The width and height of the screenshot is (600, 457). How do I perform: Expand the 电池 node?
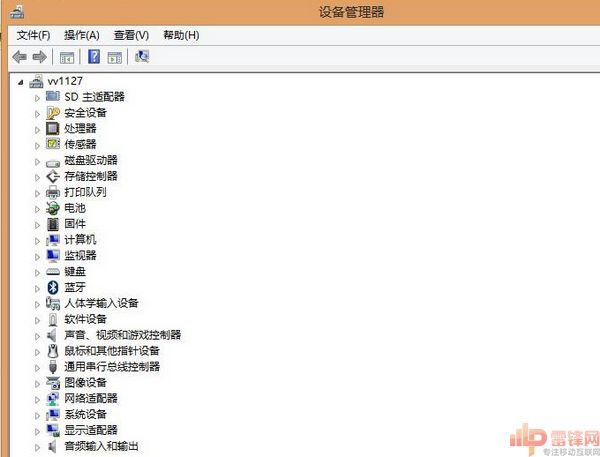click(37, 209)
